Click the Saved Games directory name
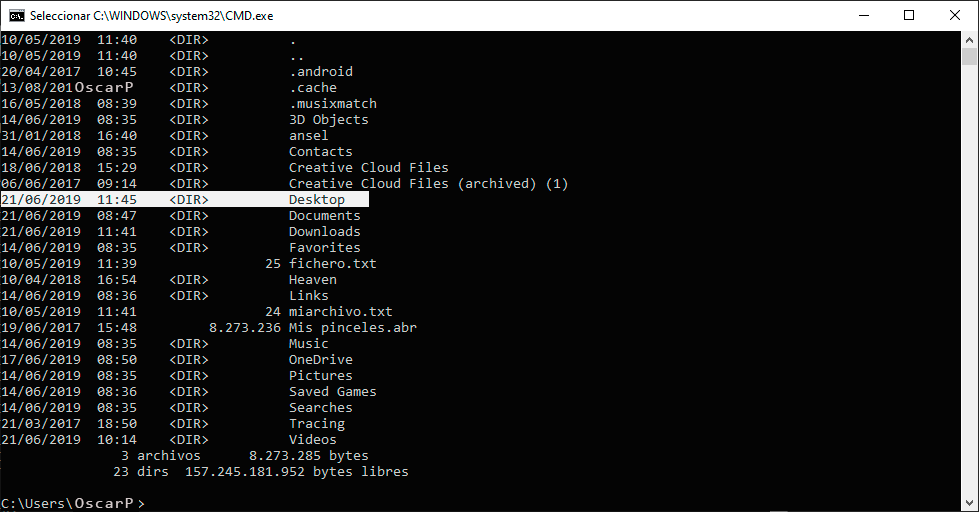979x512 pixels. click(332, 392)
